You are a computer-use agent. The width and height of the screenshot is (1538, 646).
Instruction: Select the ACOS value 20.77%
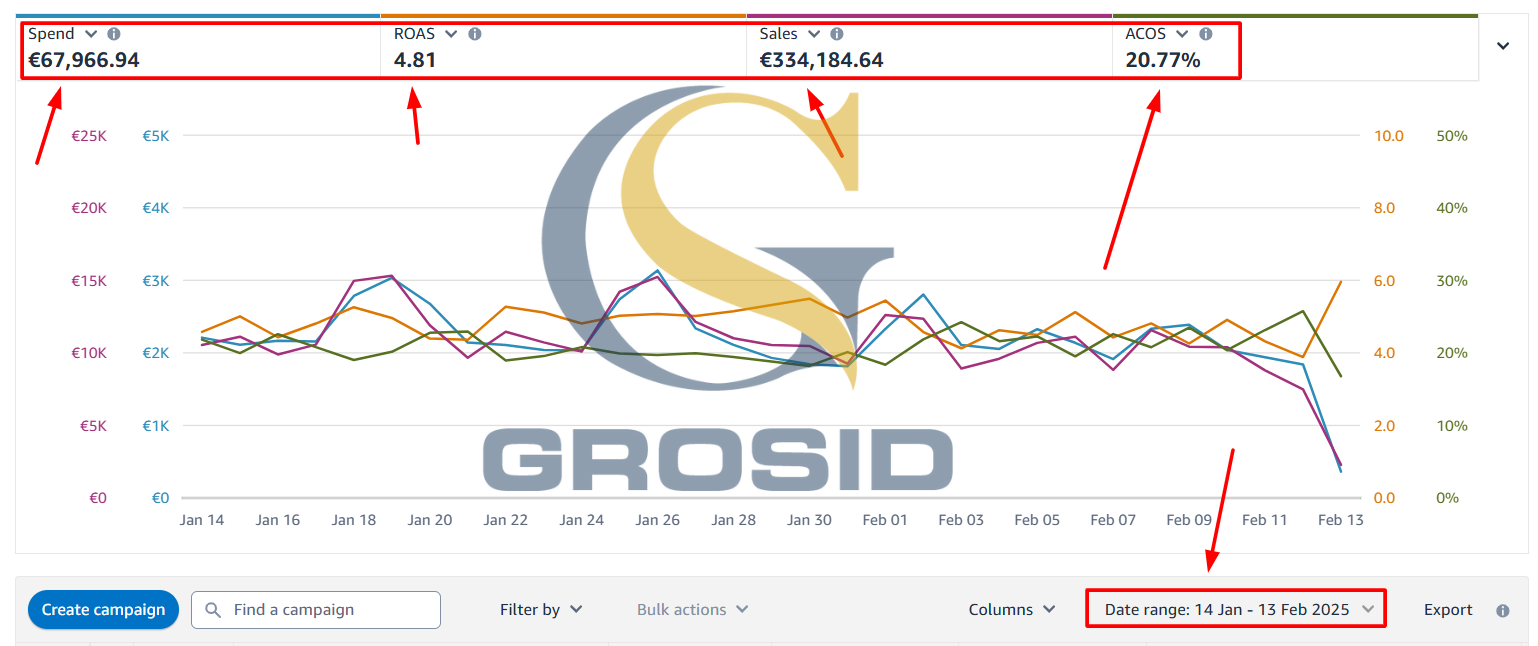[x=1163, y=60]
